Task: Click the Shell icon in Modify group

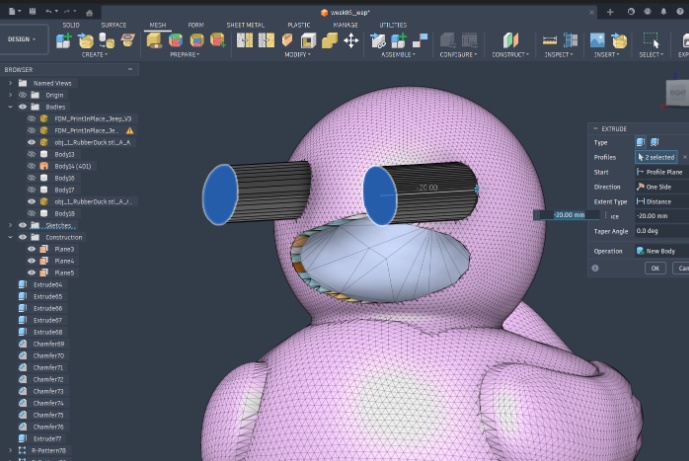Action: (308, 40)
